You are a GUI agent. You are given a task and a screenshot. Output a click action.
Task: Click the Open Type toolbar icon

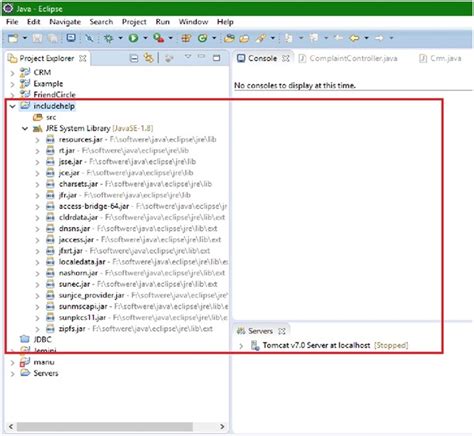point(229,38)
